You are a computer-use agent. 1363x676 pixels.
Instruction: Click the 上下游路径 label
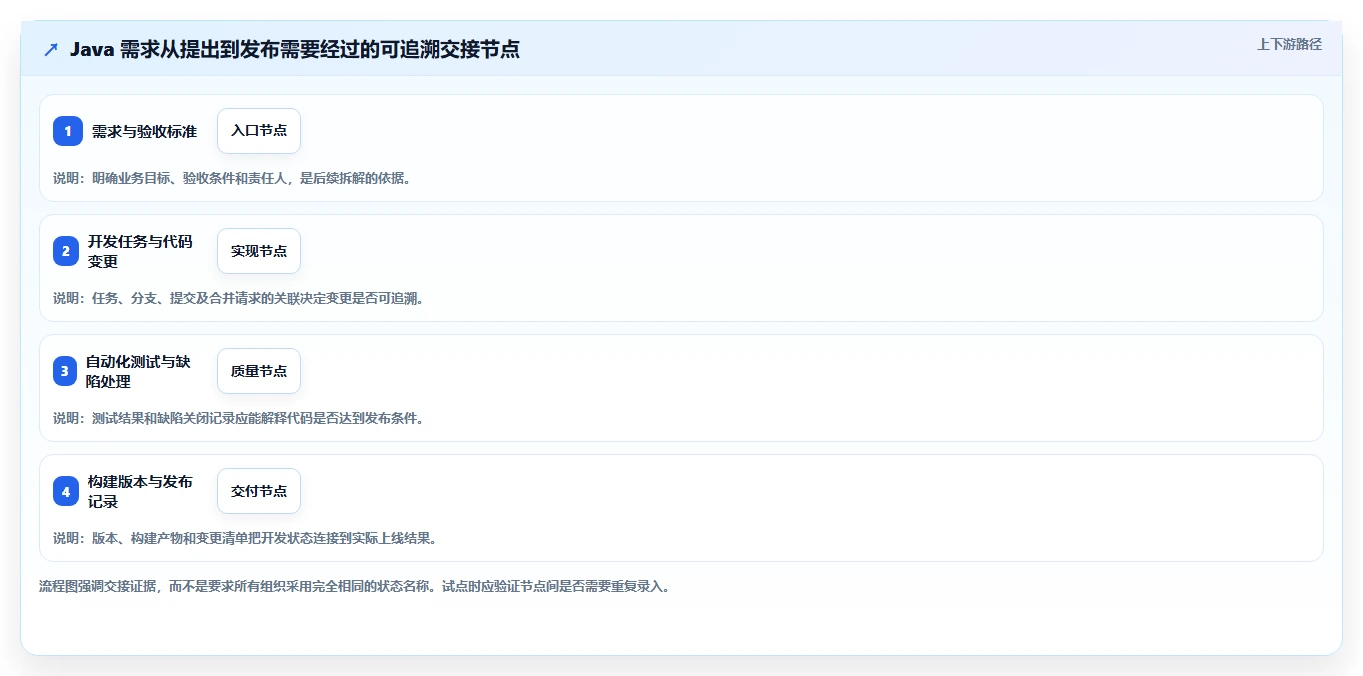[x=1289, y=44]
